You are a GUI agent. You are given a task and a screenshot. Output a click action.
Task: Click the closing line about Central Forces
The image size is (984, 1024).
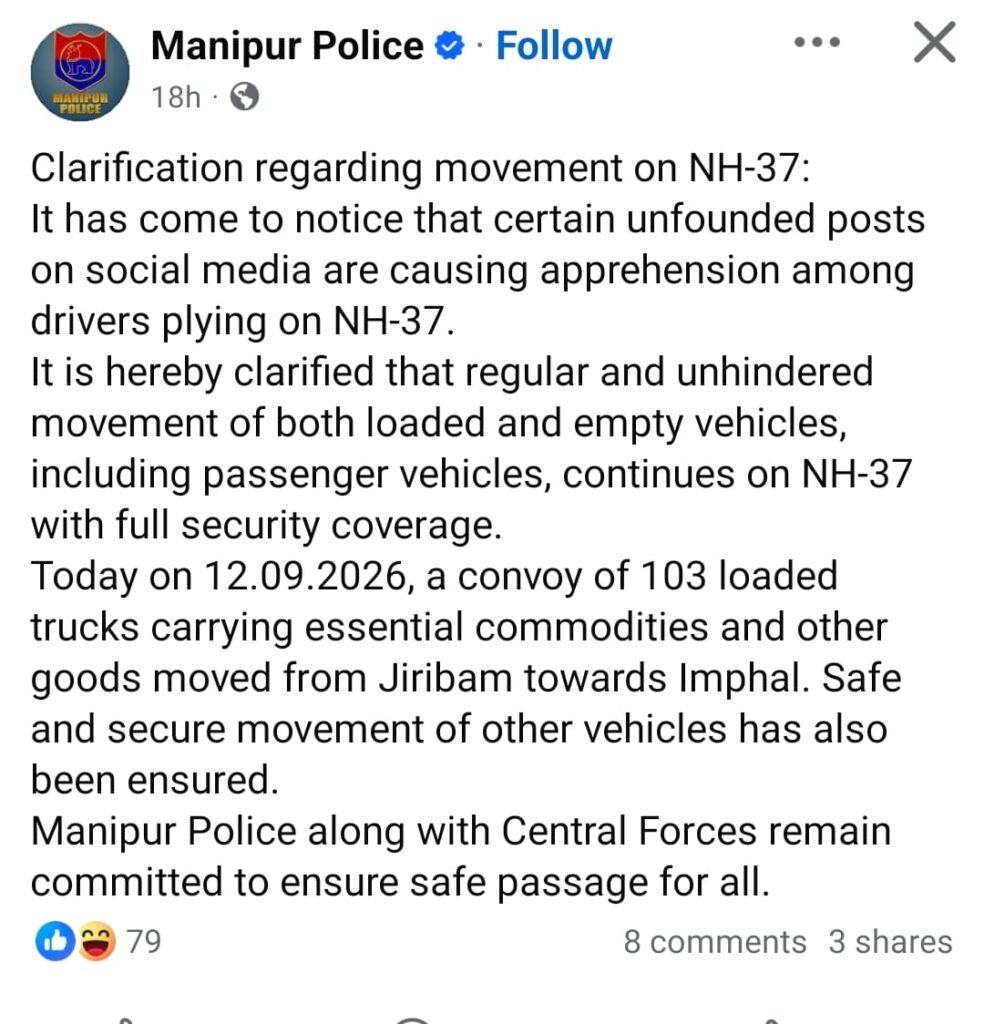[461, 856]
